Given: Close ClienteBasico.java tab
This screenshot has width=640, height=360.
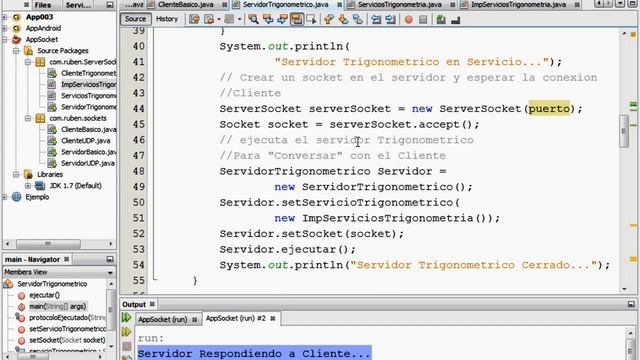Looking at the screenshot, I should pos(225,5).
